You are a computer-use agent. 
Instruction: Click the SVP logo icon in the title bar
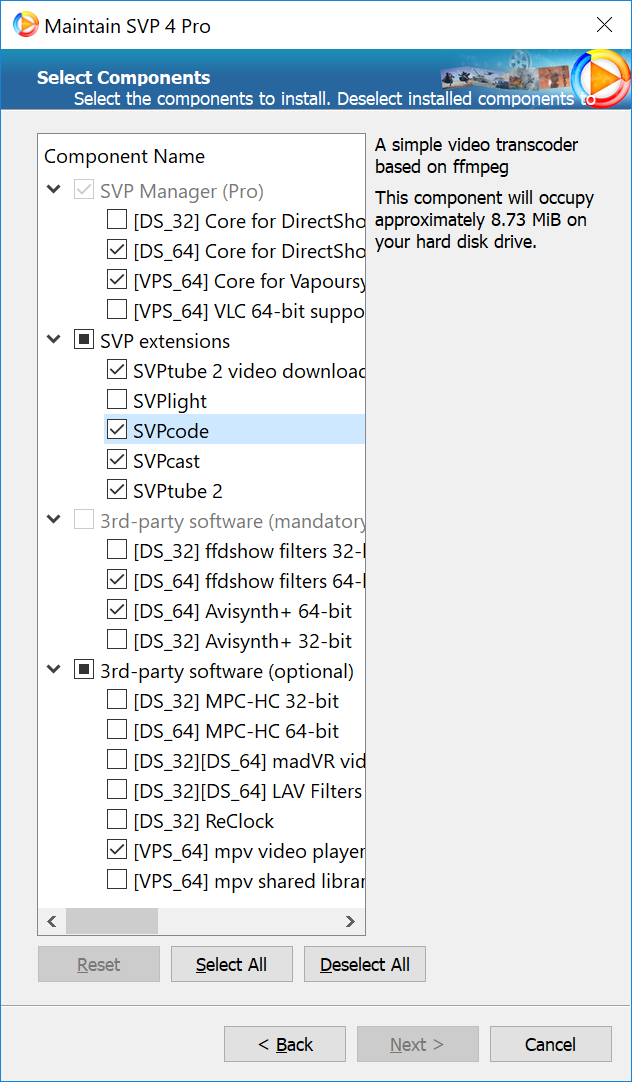(x=26, y=26)
